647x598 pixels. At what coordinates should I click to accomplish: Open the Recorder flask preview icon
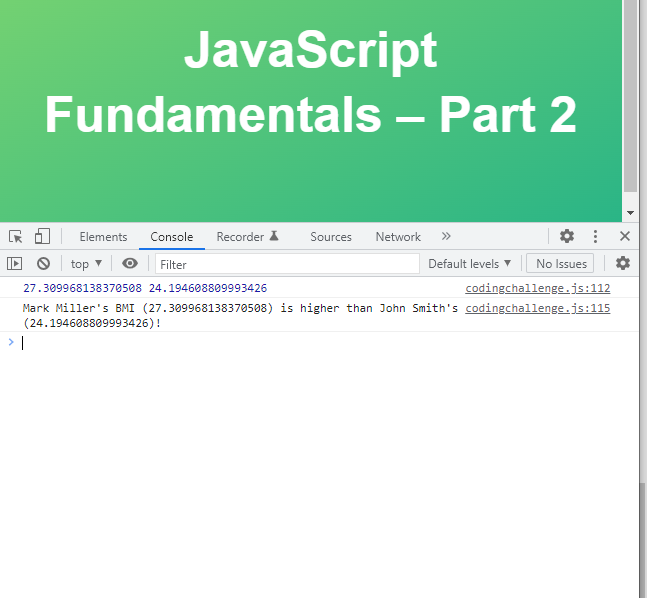(274, 236)
